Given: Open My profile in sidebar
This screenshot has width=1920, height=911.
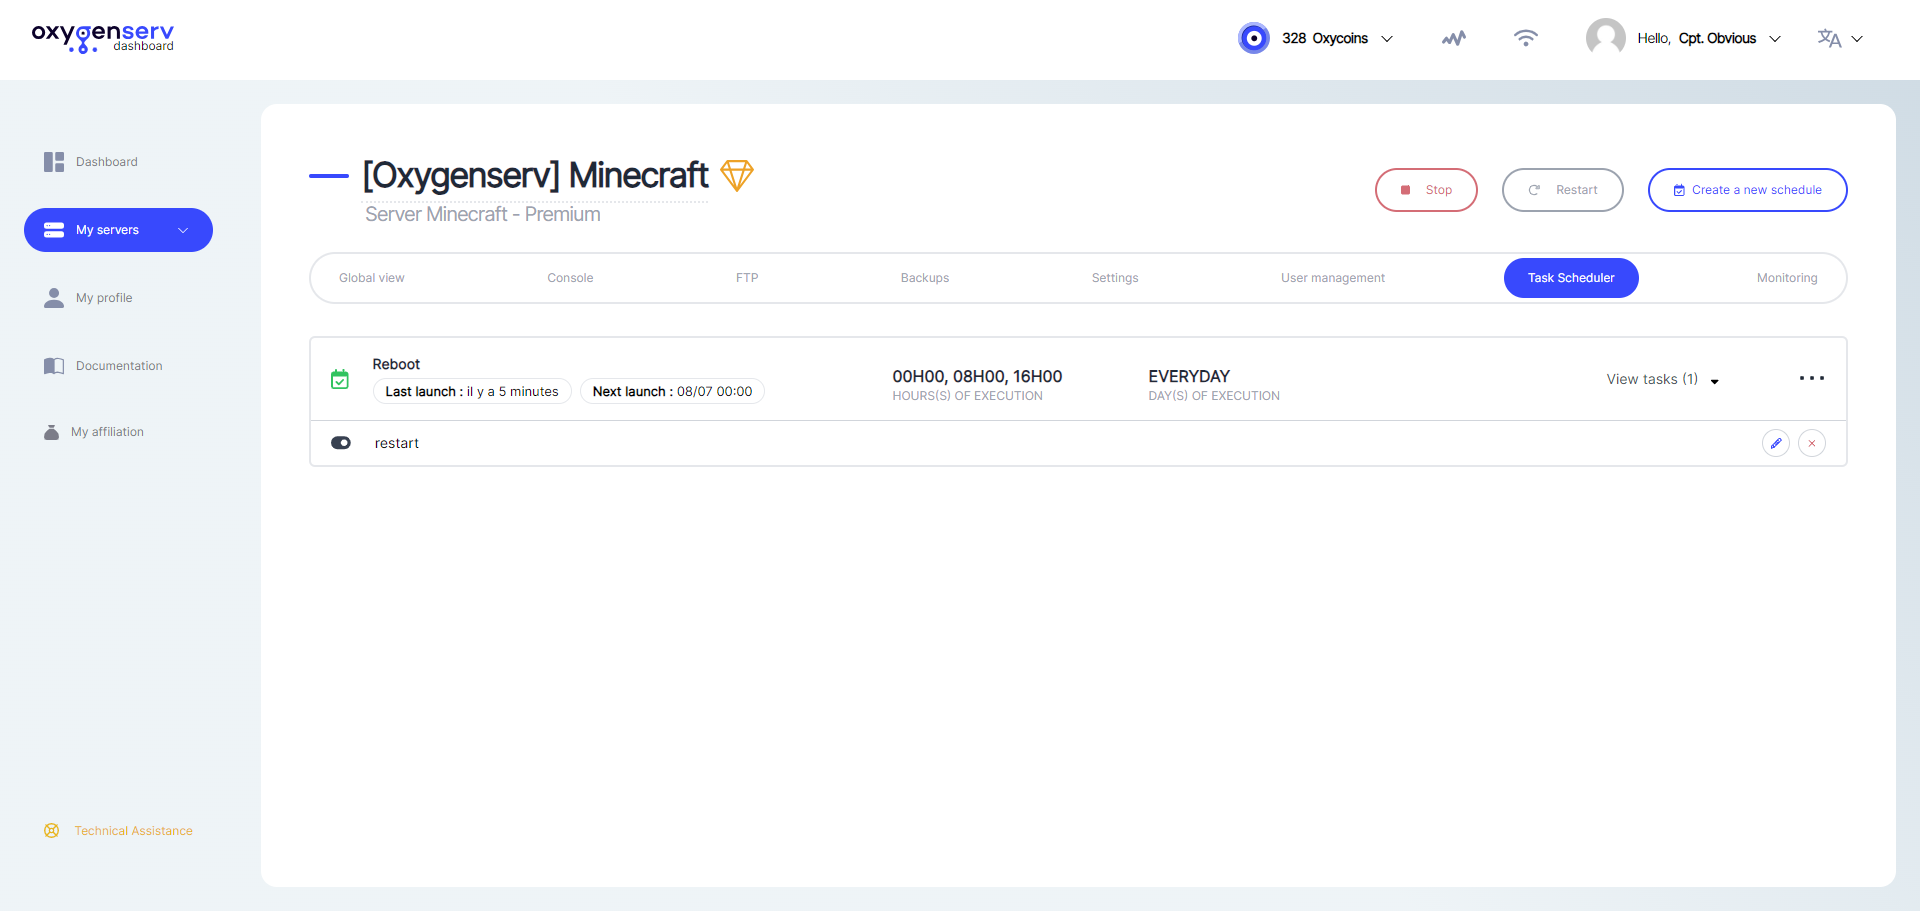Looking at the screenshot, I should click(104, 298).
